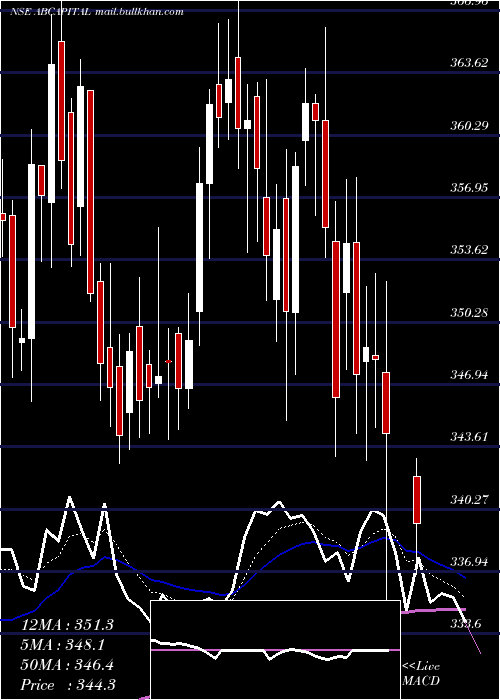Click the 340.27 price axis label
Image resolution: width=500 pixels, height=700 pixels.
(469, 499)
